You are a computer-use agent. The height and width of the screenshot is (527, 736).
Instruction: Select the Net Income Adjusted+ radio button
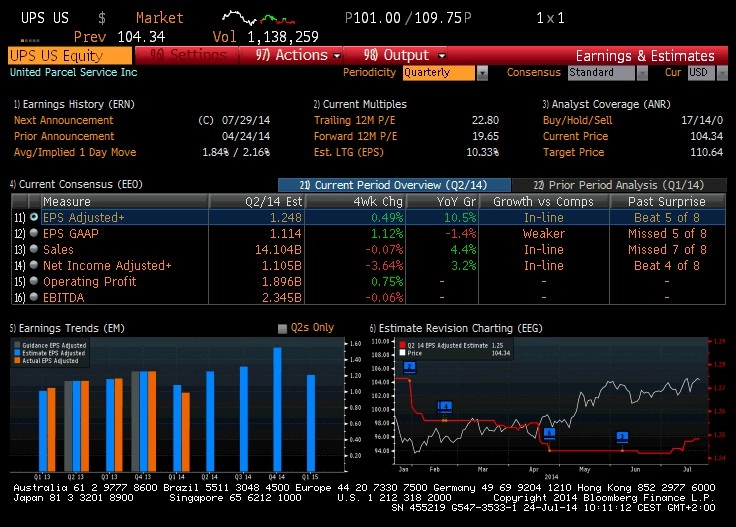pyautogui.click(x=34, y=265)
